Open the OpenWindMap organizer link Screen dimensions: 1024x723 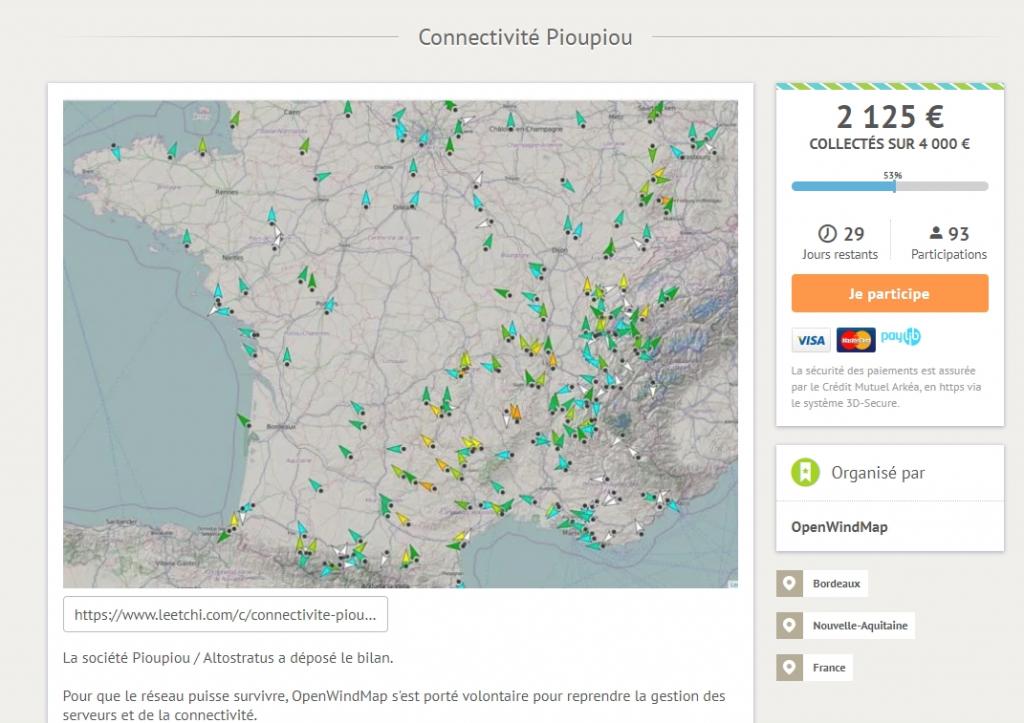coord(839,527)
